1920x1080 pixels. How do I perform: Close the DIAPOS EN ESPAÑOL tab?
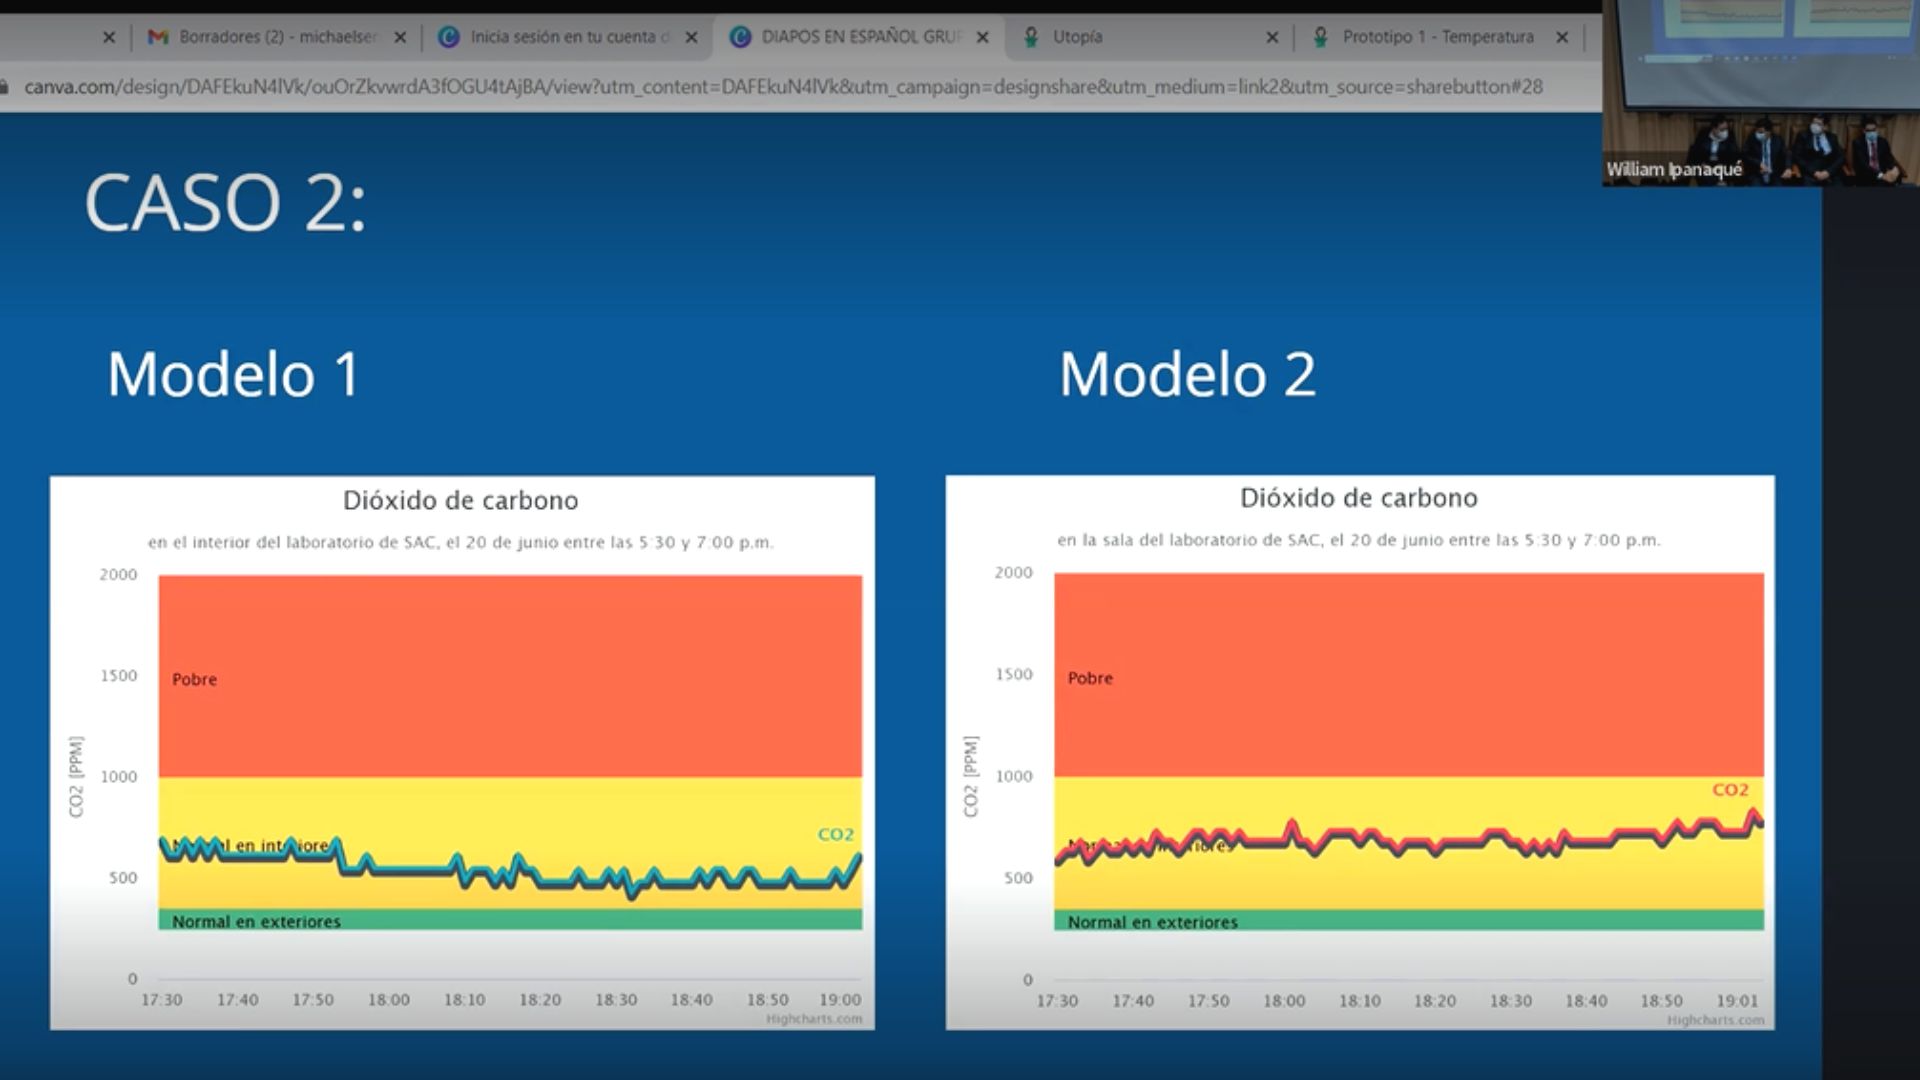pos(982,38)
